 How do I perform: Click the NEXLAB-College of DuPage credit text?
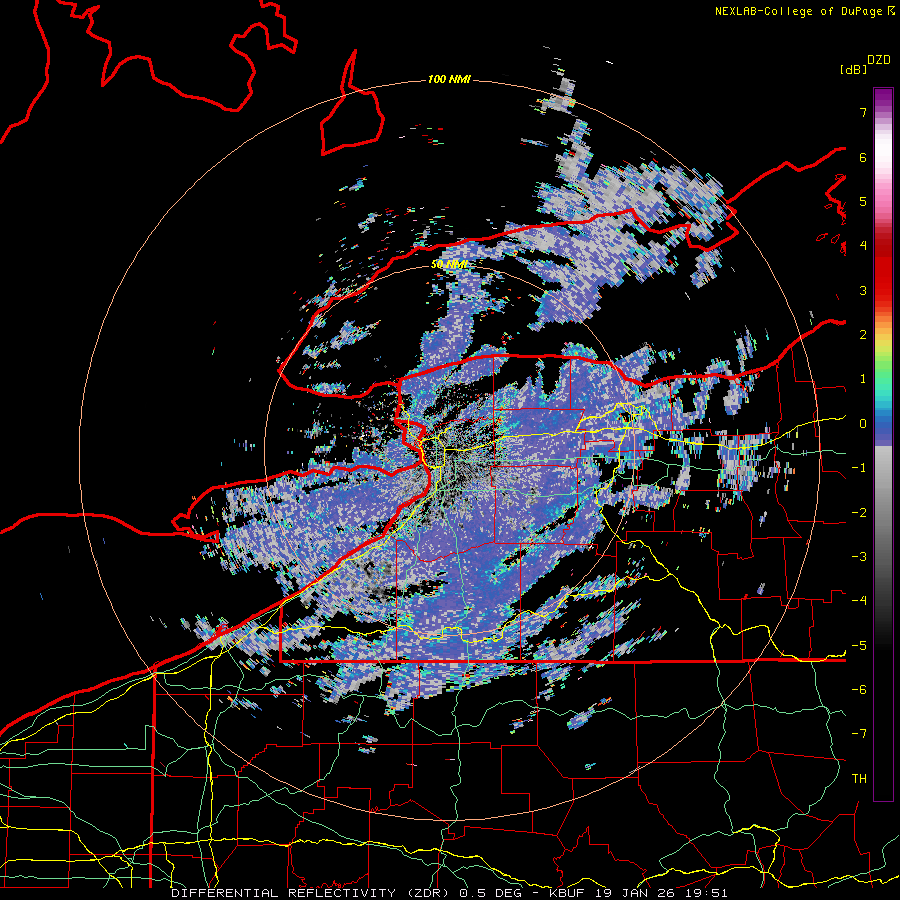(800, 11)
